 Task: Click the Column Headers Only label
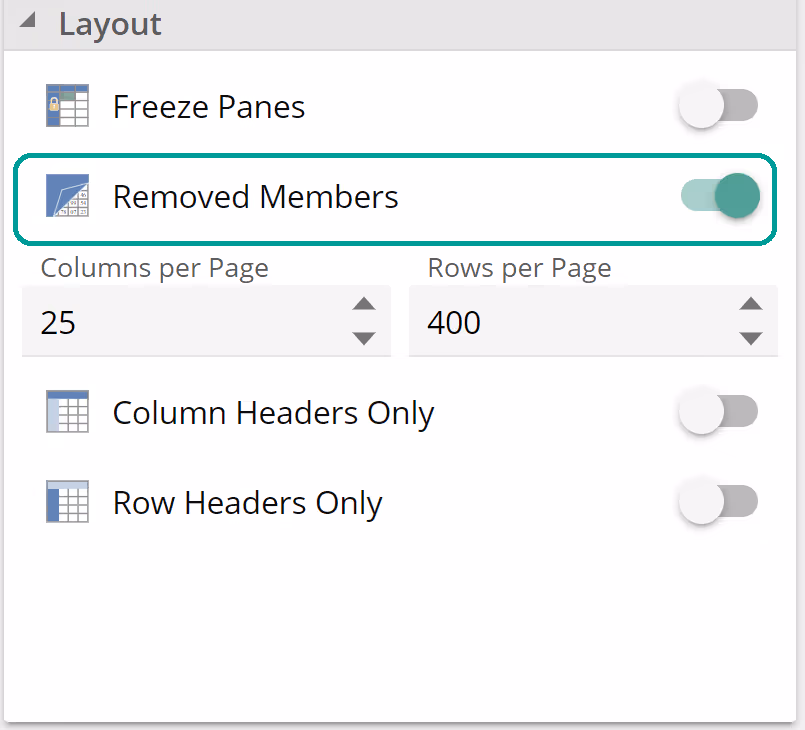tap(273, 413)
